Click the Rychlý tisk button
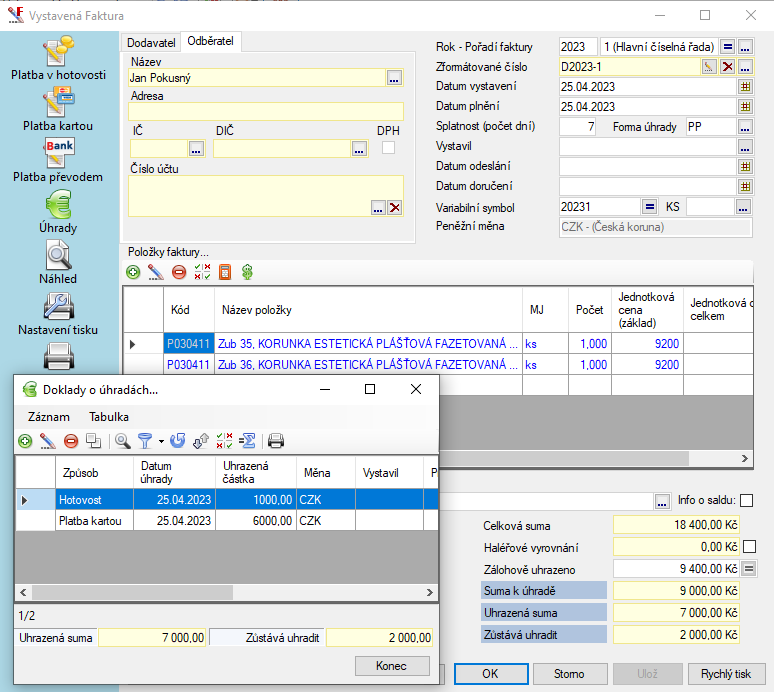This screenshot has height=692, width=774. 726,674
